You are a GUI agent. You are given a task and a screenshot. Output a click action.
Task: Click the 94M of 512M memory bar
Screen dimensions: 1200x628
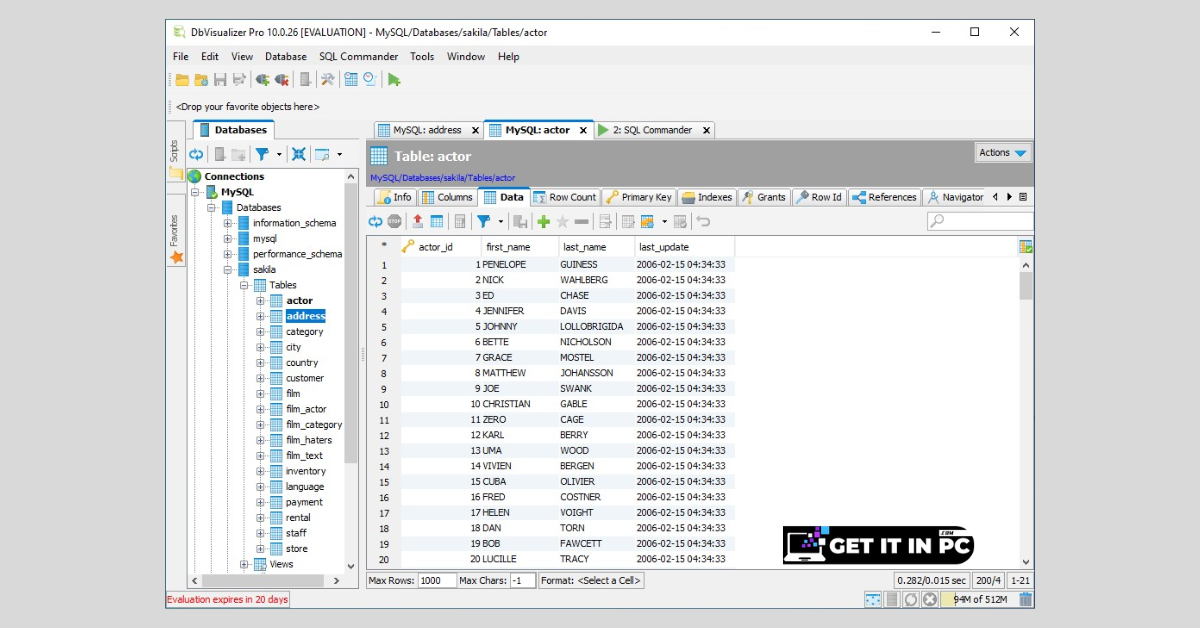coord(978,599)
